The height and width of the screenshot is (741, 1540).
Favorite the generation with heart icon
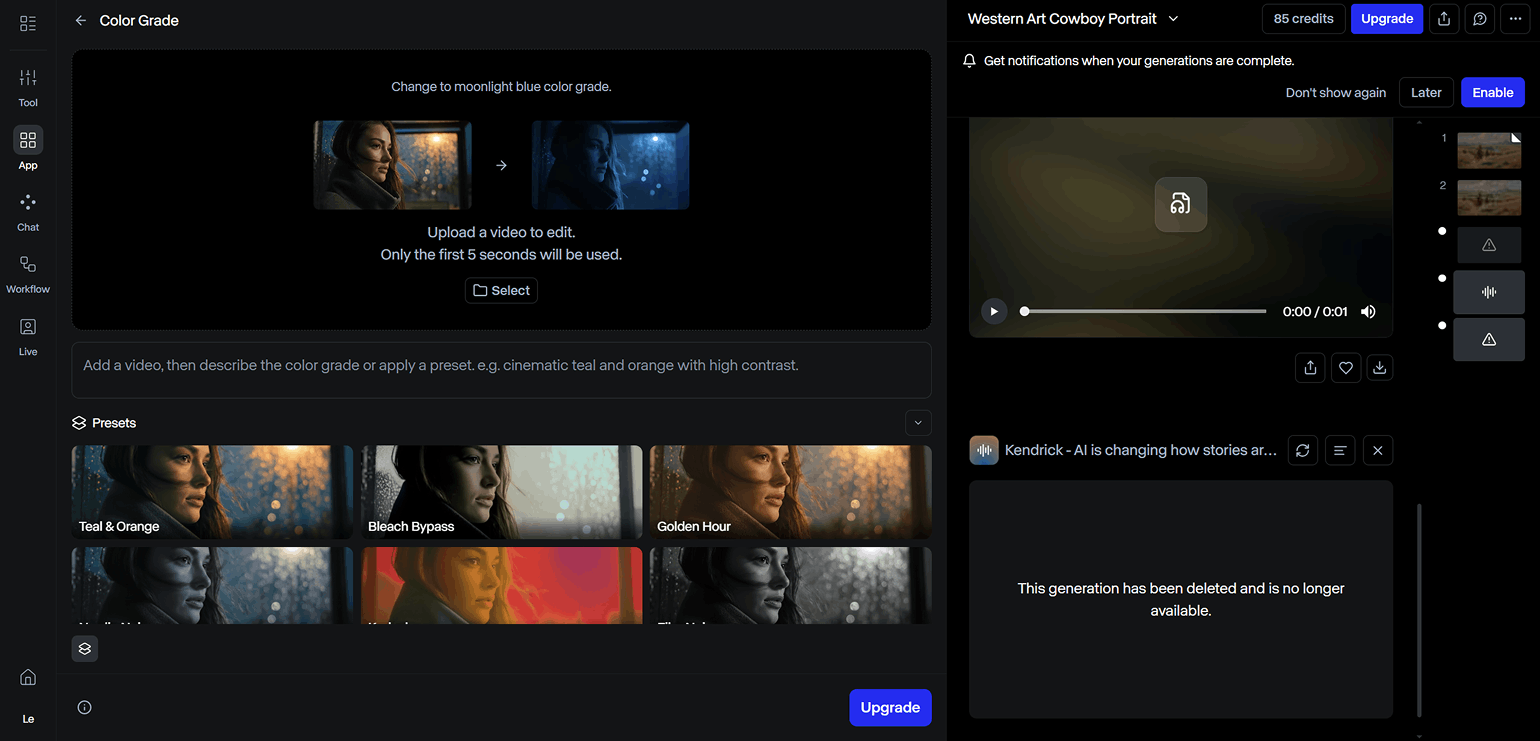1345,368
